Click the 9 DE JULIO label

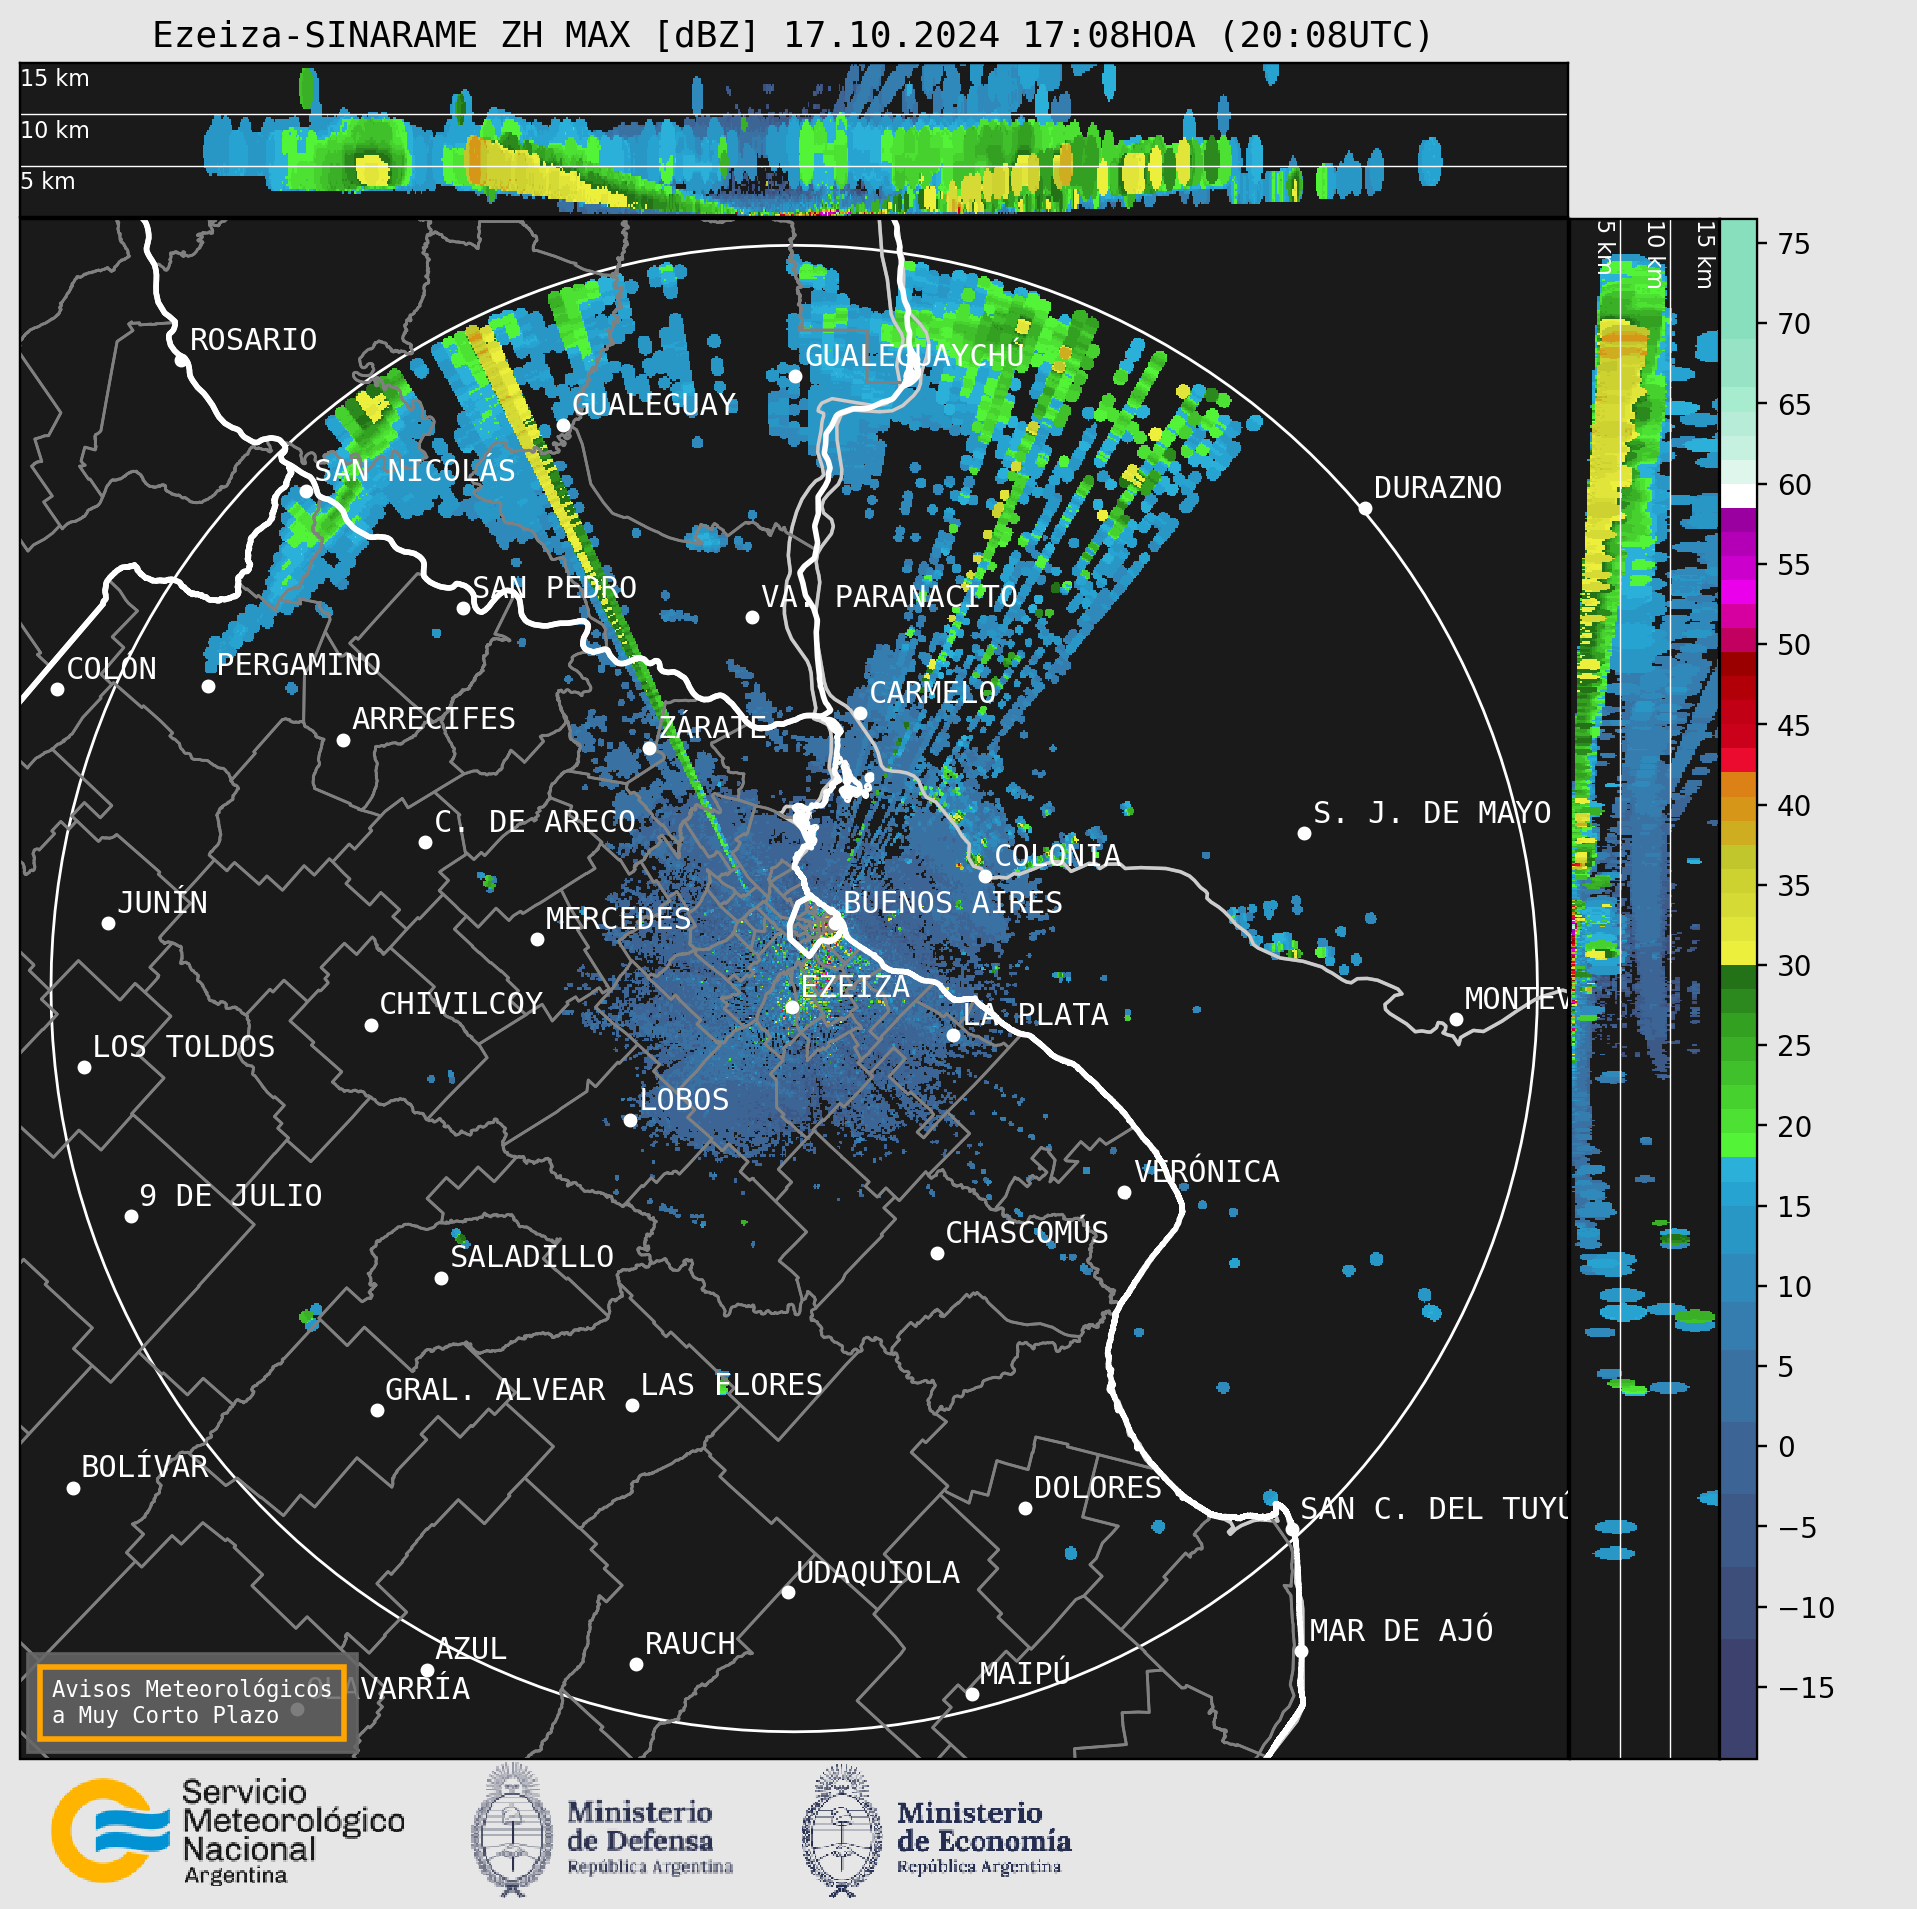click(x=231, y=1196)
